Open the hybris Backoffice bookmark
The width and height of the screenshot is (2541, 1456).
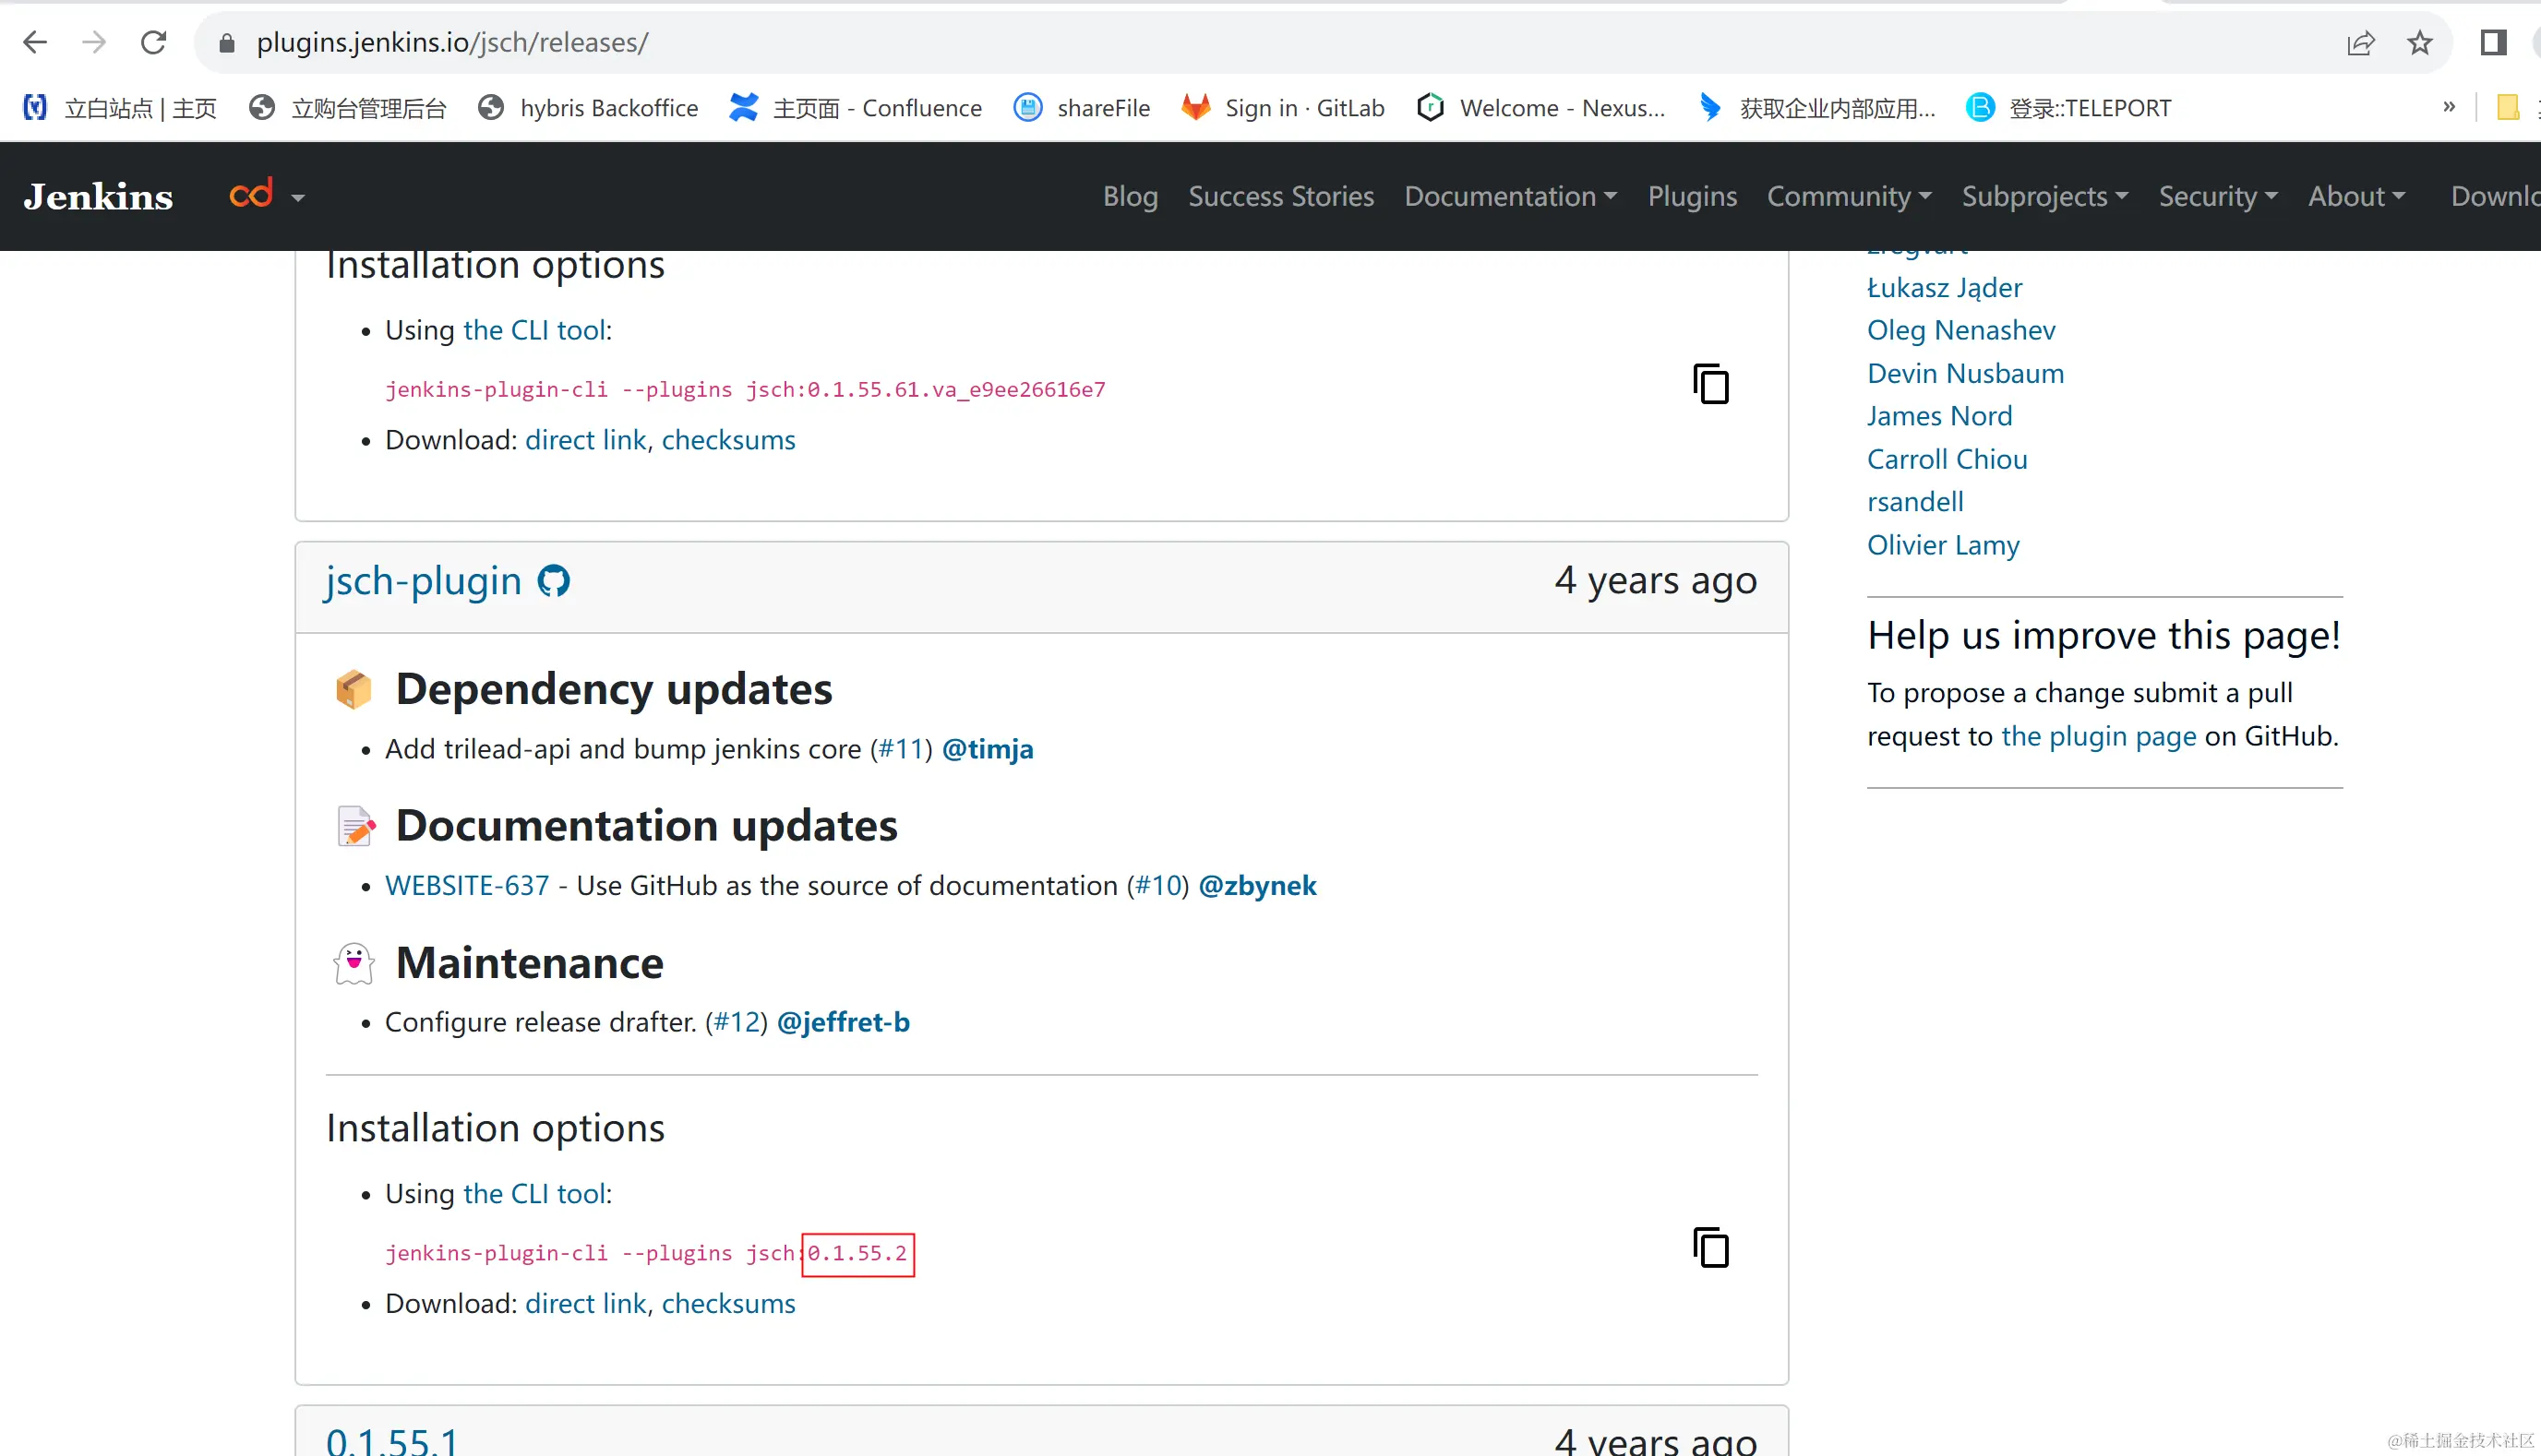tap(588, 108)
